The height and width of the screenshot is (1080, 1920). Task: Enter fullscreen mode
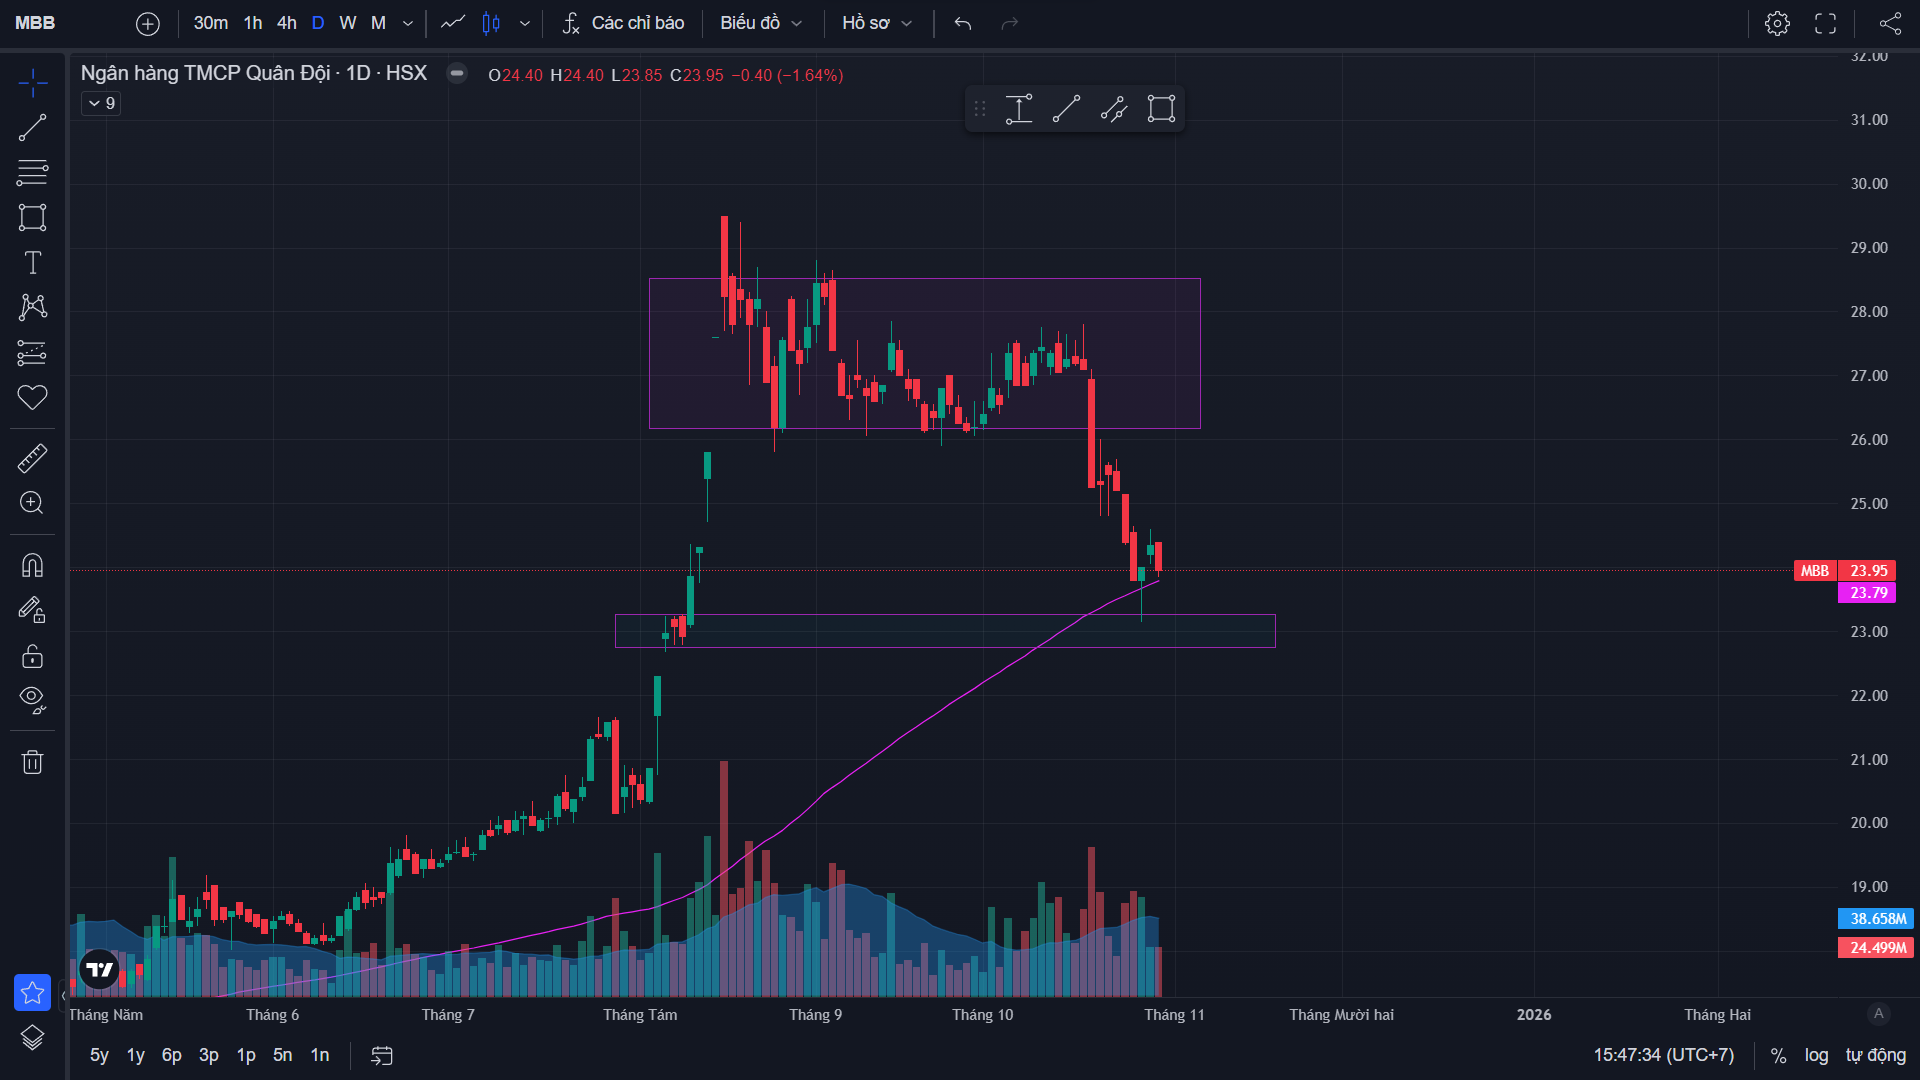pyautogui.click(x=1825, y=23)
